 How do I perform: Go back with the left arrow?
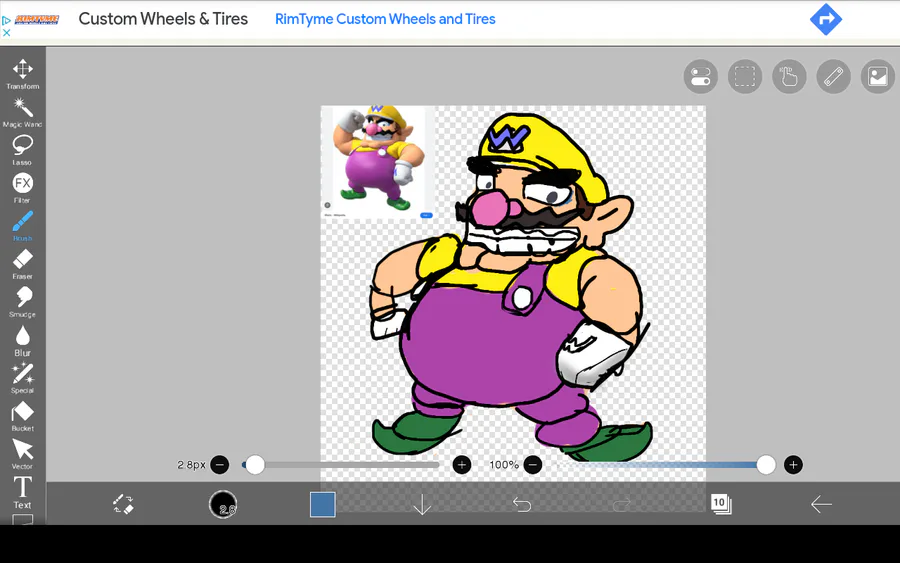pyautogui.click(x=821, y=504)
